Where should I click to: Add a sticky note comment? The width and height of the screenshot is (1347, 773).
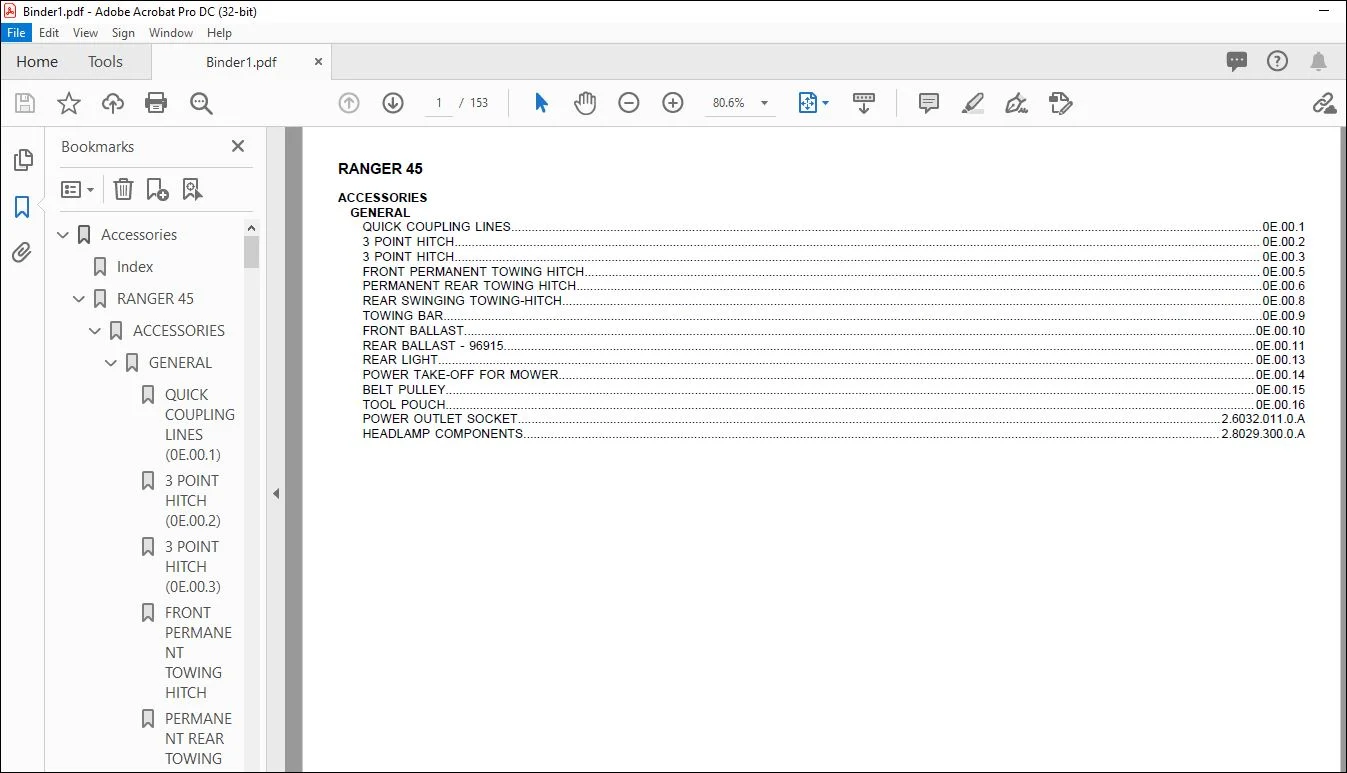929,103
